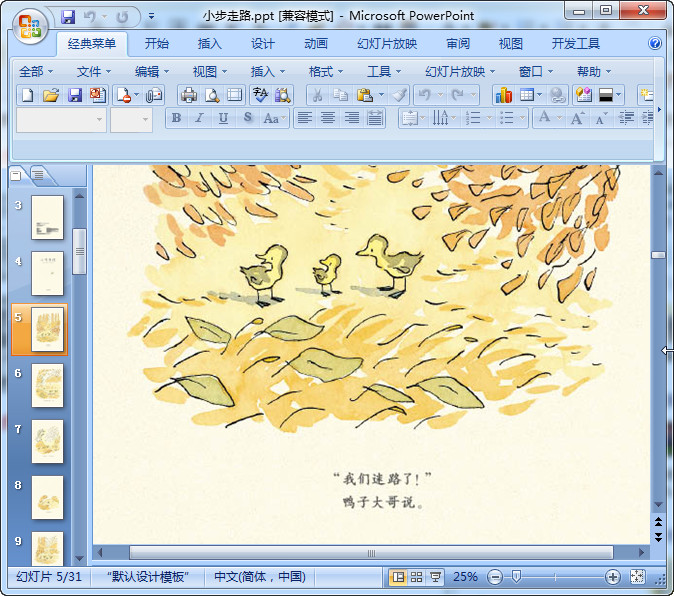Switch to Outline tab in slide pane
The image size is (674, 596).
click(39, 175)
